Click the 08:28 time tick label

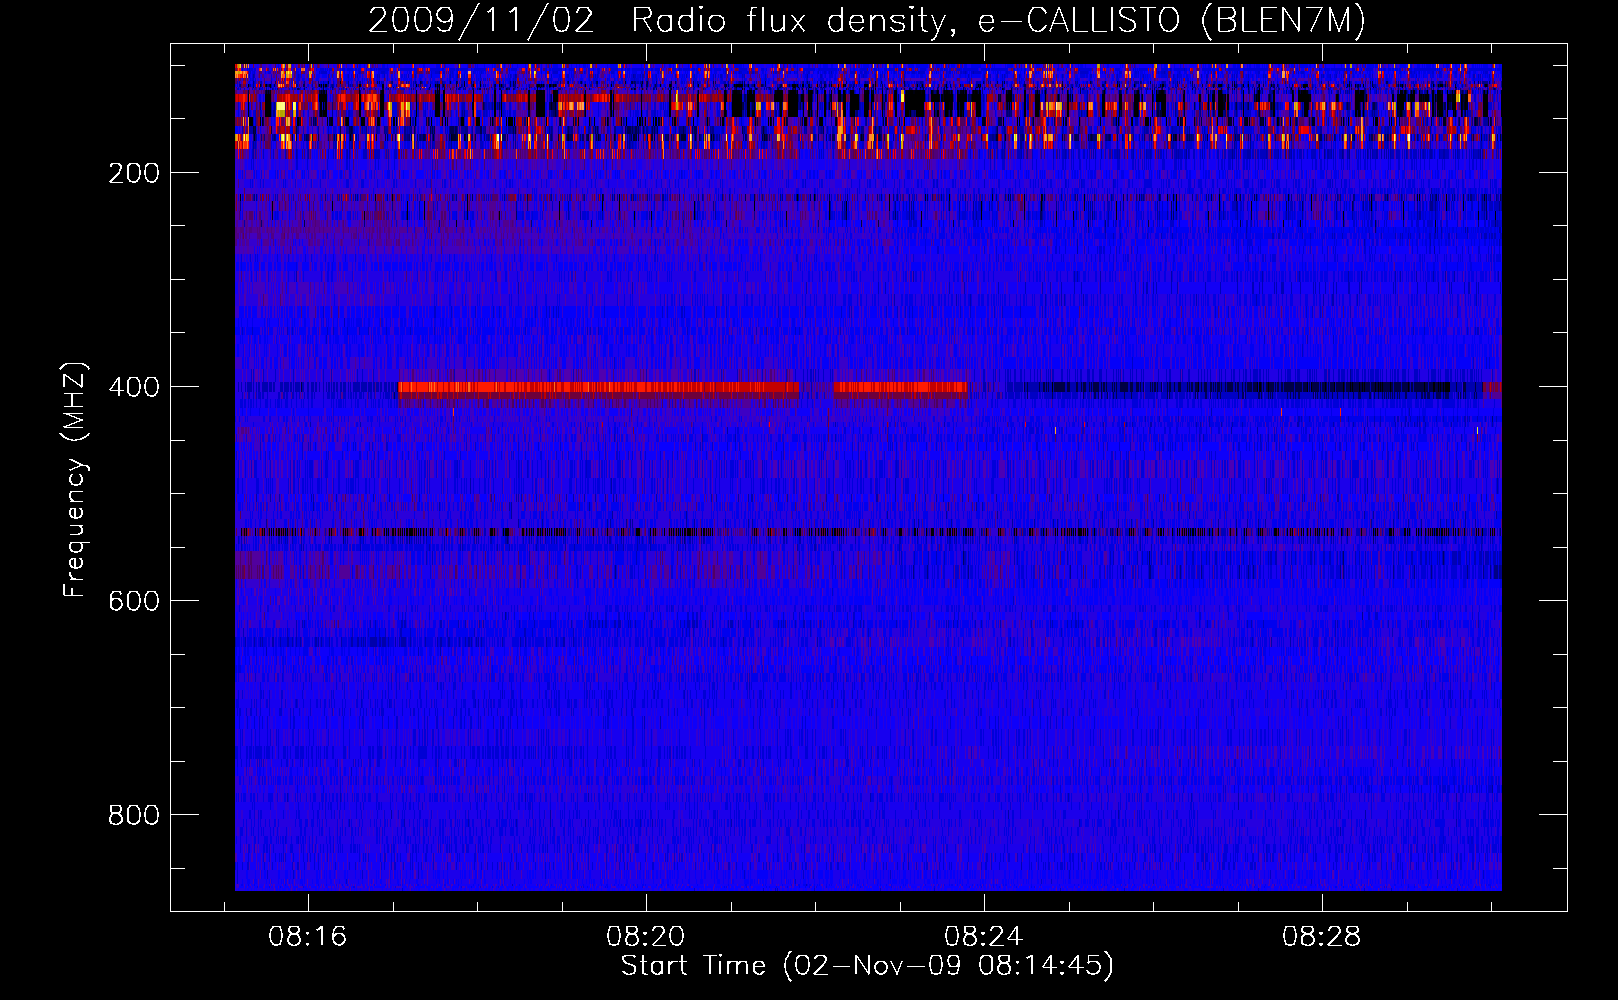tap(1322, 936)
